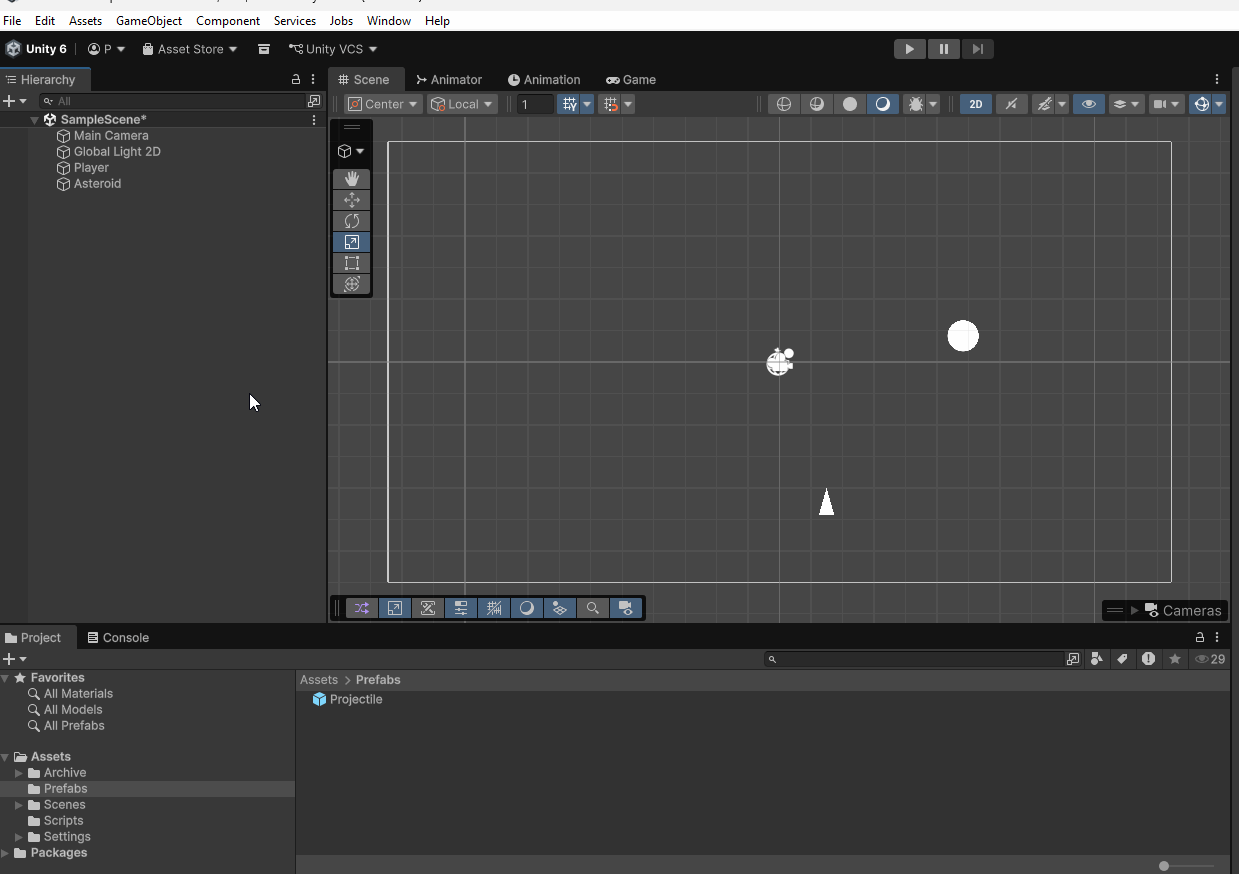Toggle hidden objects visibility eye
The height and width of the screenshot is (874, 1239).
1089,104
